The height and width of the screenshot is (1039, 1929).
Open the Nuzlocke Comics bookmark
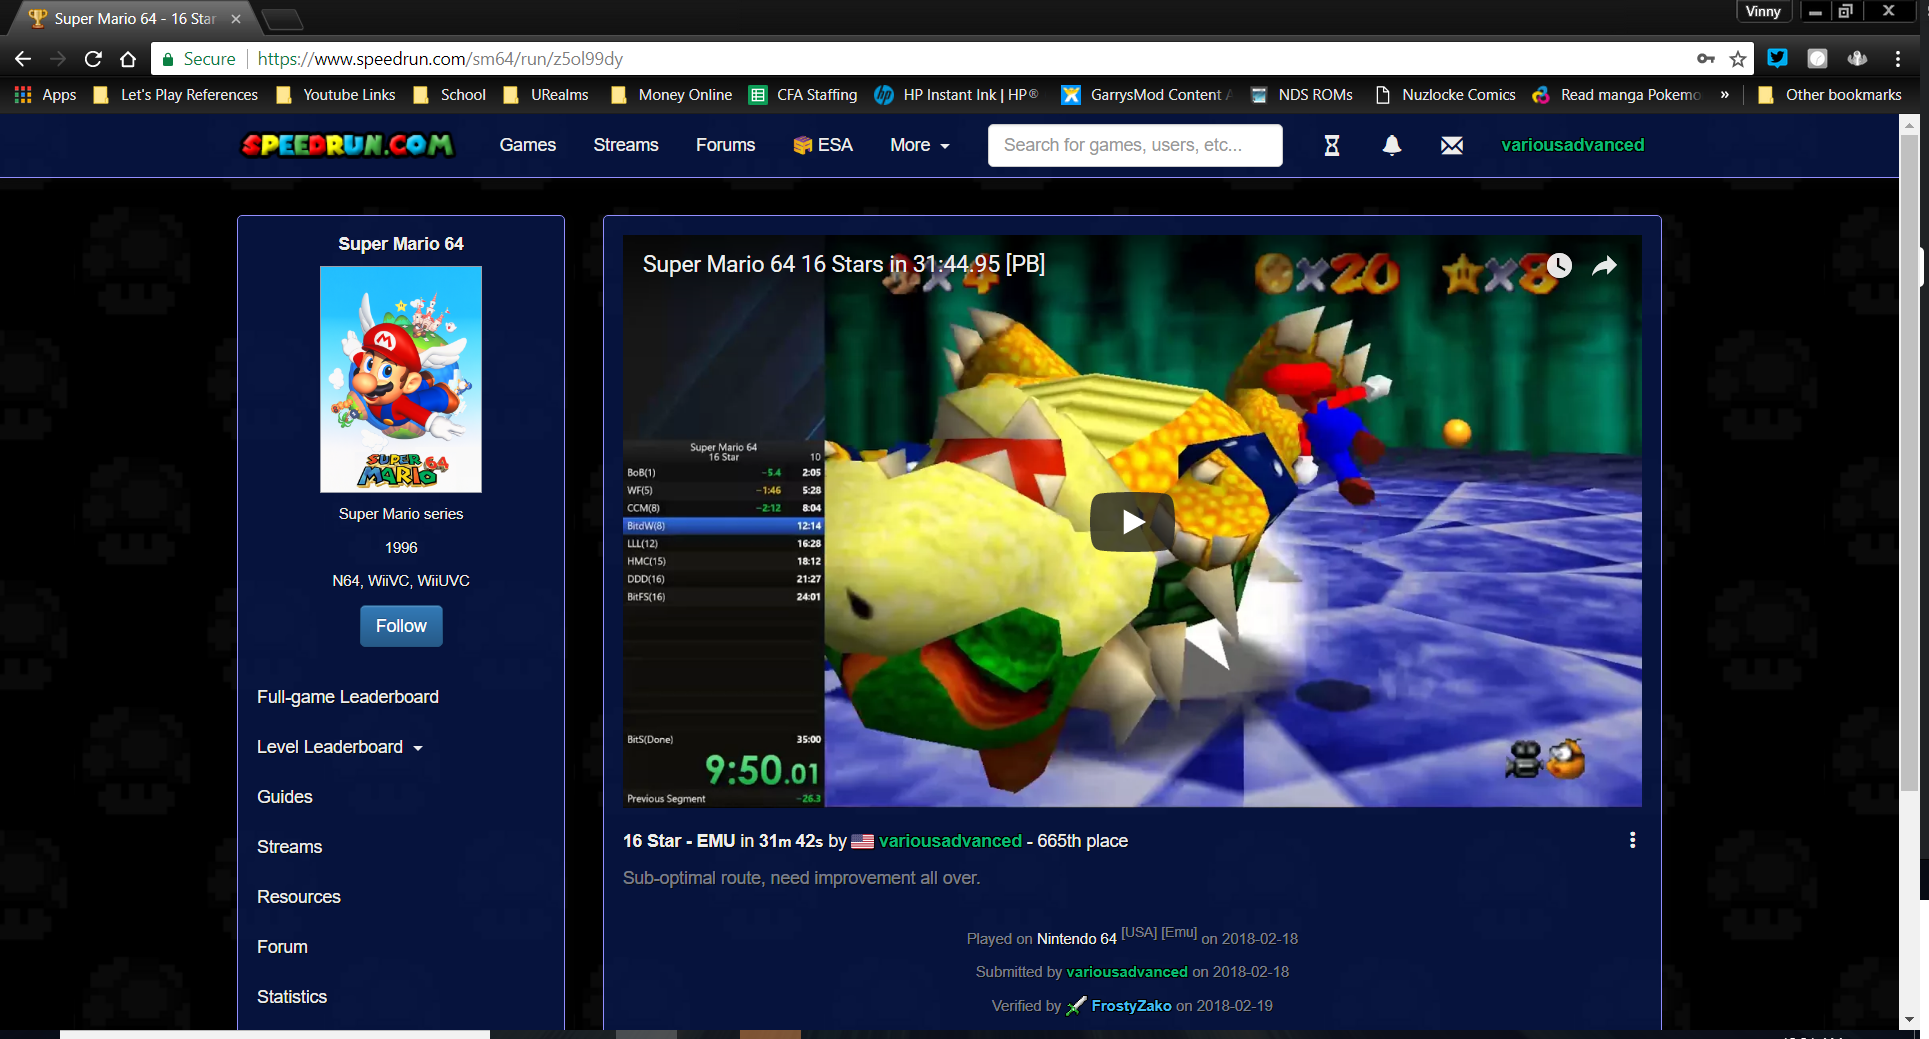click(x=1445, y=95)
